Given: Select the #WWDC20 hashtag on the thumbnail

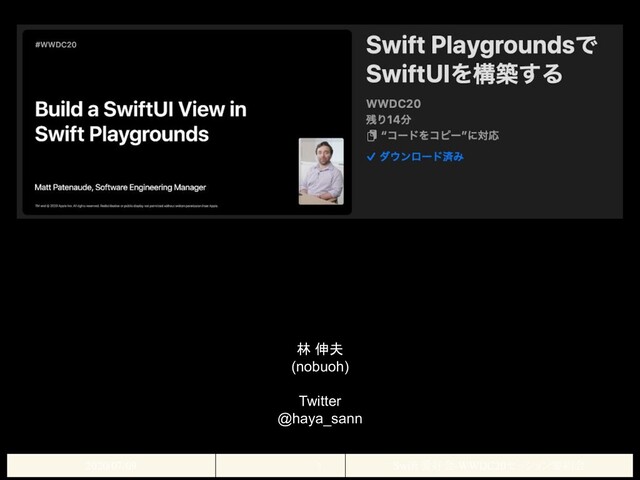Looking at the screenshot, I should click(x=56, y=45).
